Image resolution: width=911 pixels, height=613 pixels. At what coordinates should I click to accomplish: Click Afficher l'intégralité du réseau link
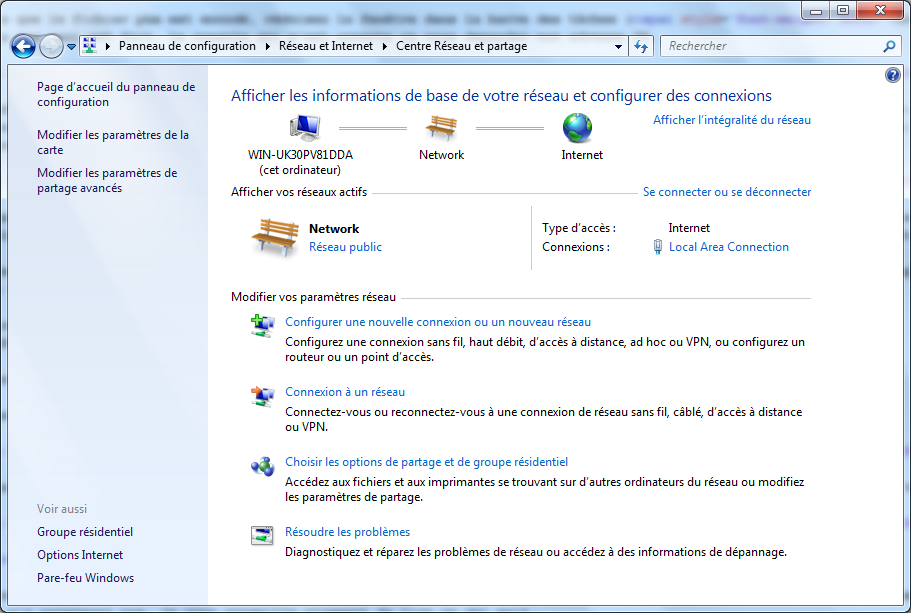click(x=731, y=120)
